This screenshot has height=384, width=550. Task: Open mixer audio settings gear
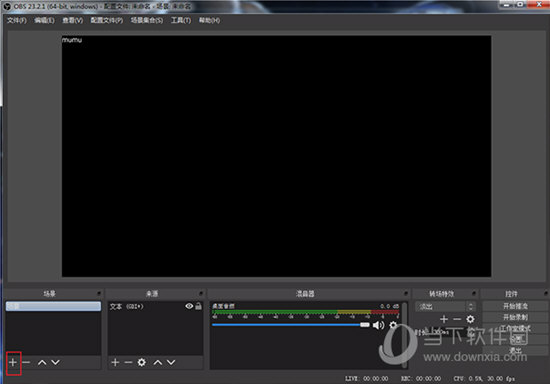(393, 325)
